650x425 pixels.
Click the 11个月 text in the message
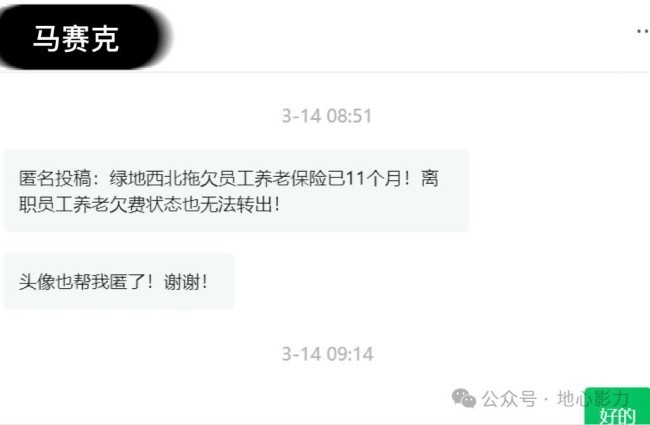point(374,178)
